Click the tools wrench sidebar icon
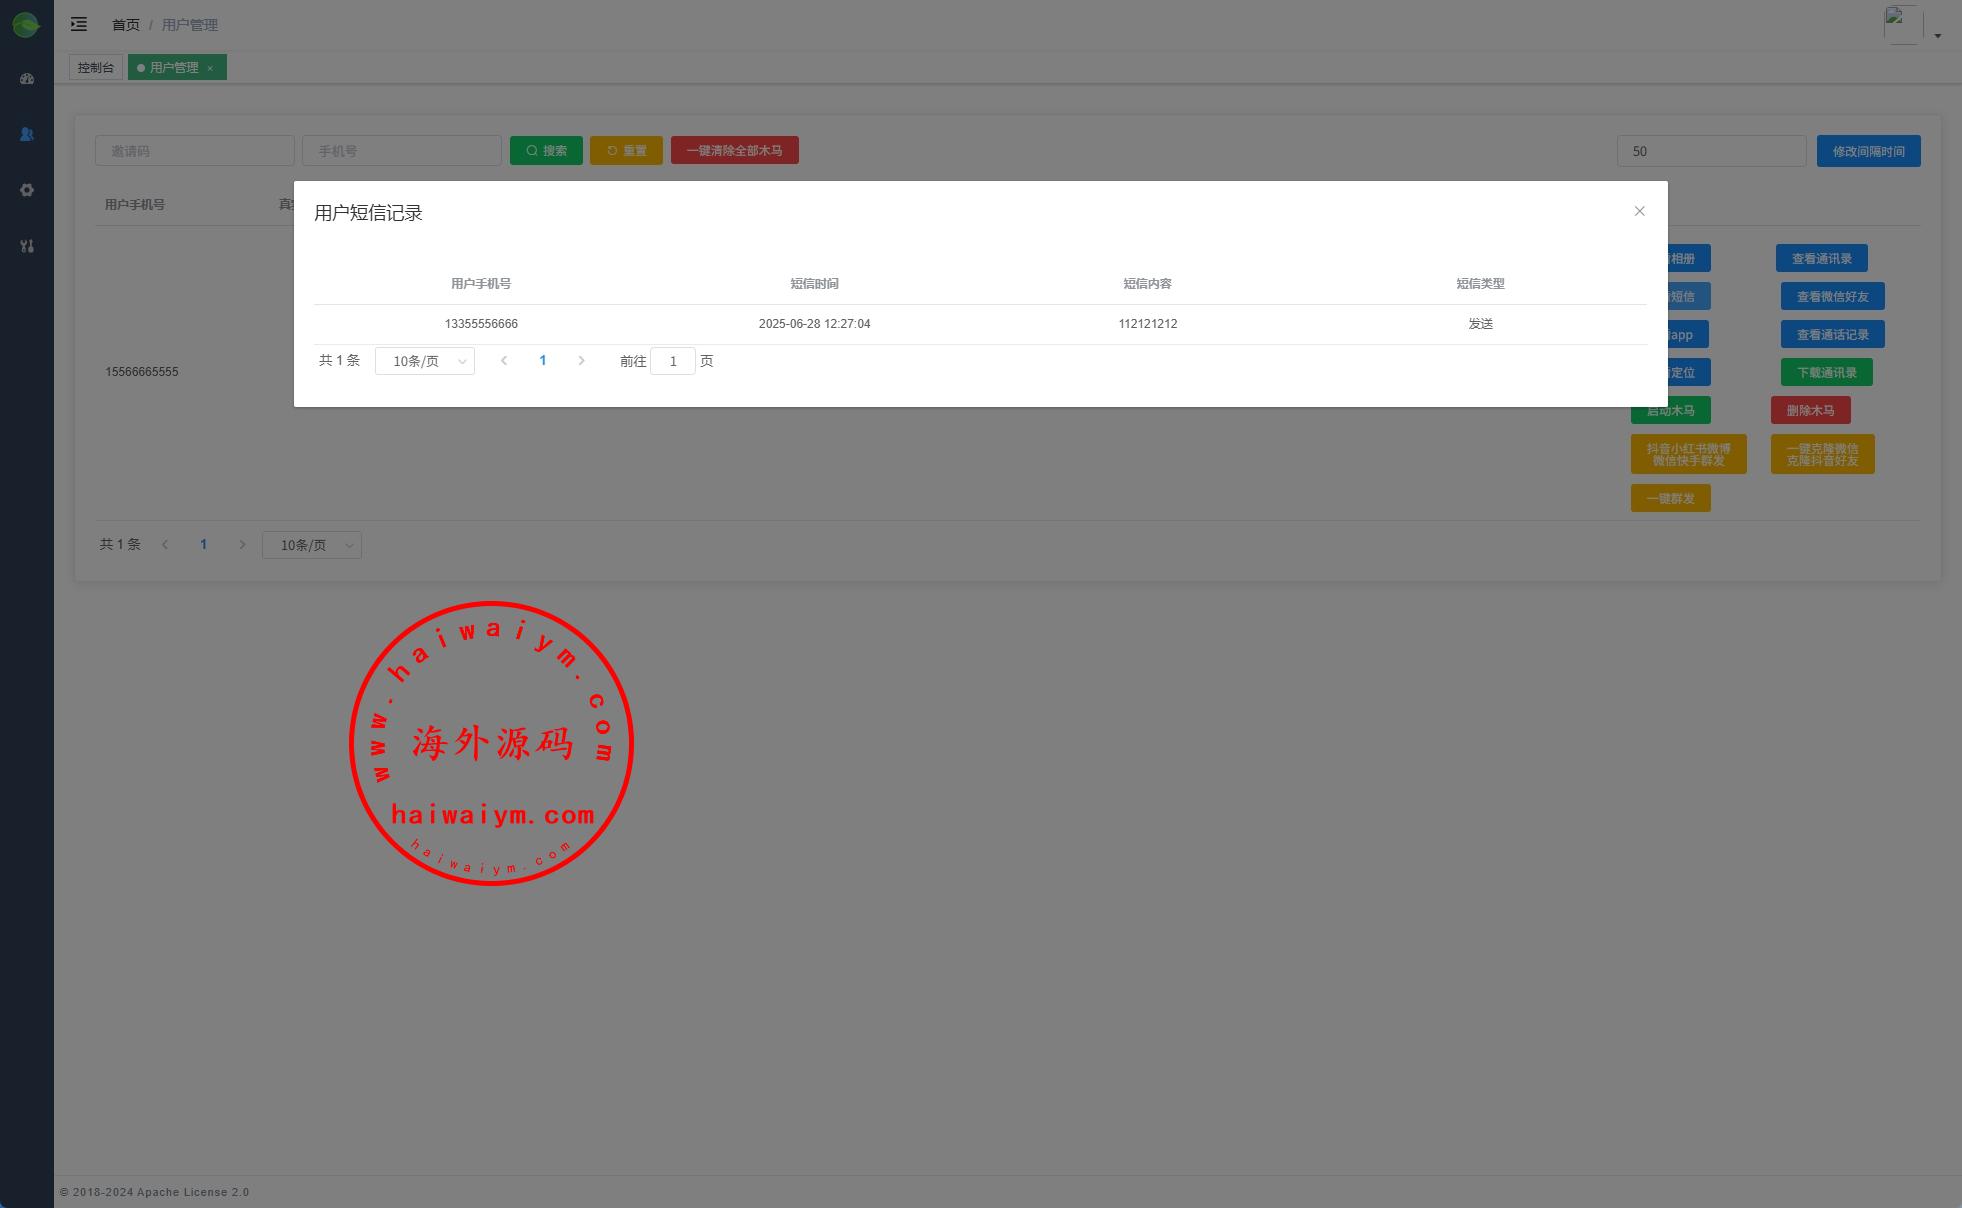Image resolution: width=1962 pixels, height=1208 pixels. pos(27,246)
